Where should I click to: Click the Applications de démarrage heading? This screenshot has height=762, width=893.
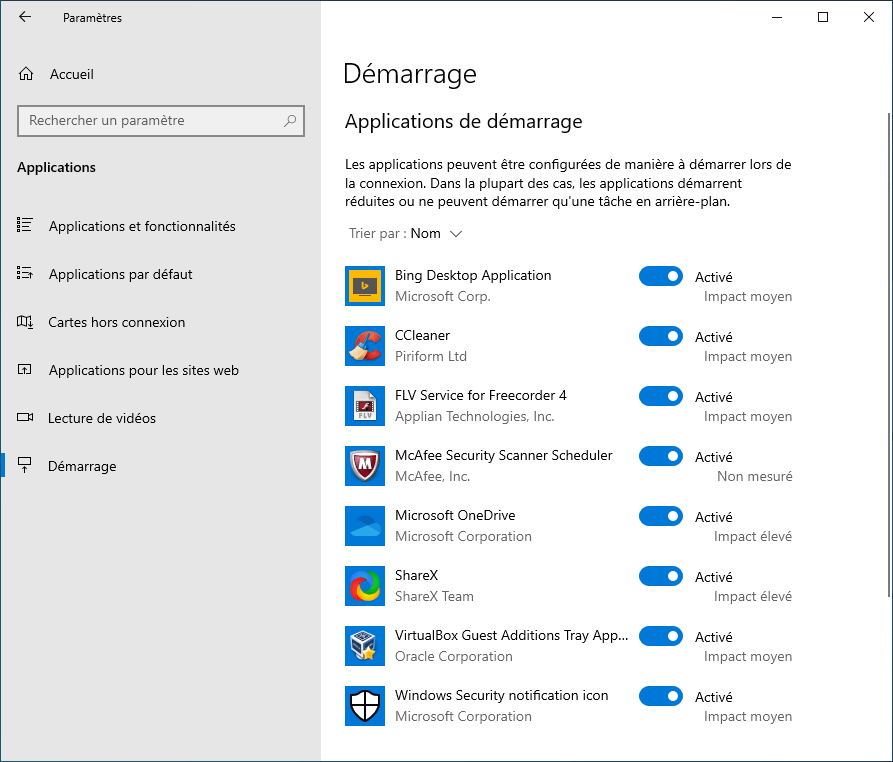[x=463, y=121]
